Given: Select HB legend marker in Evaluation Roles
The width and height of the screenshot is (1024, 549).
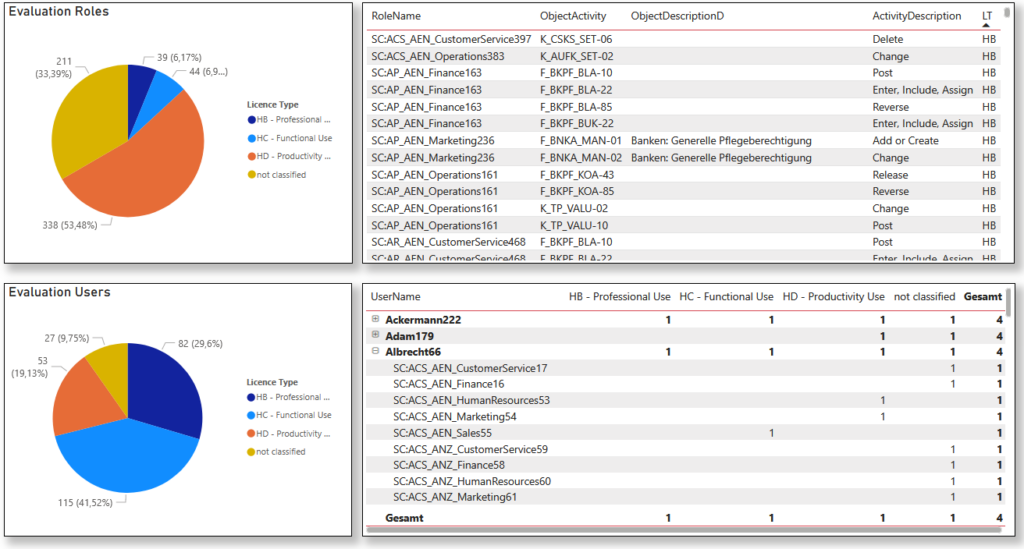Looking at the screenshot, I should (x=252, y=121).
